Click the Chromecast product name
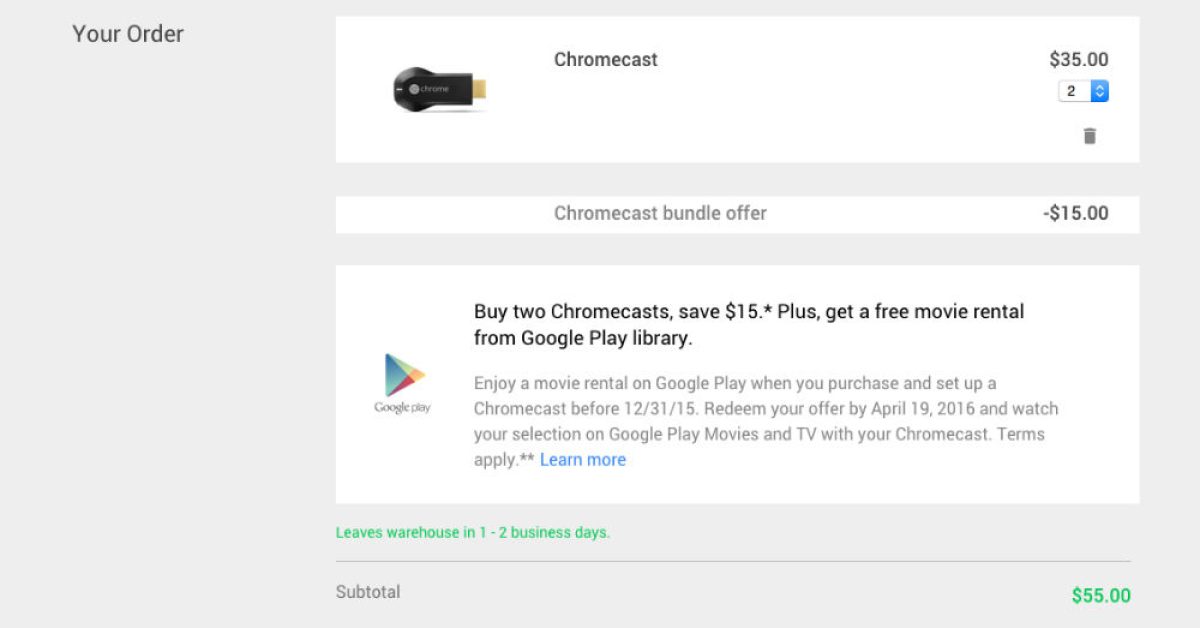 (605, 60)
